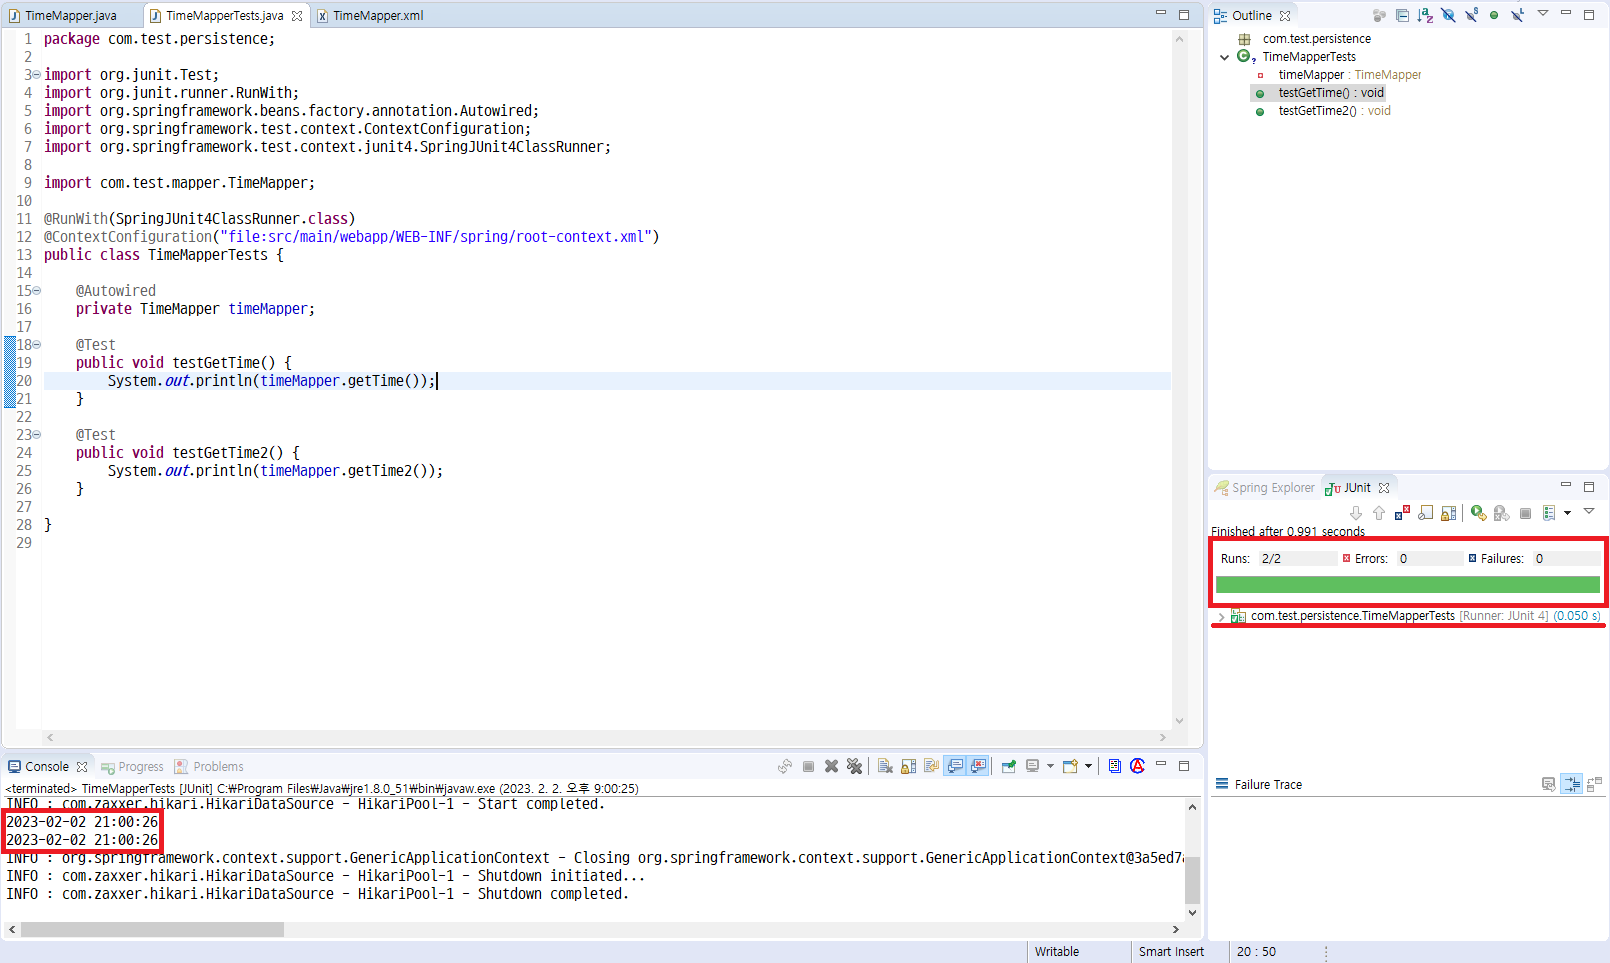Select timeMapper field in Outline
The width and height of the screenshot is (1610, 963).
[x=1338, y=75]
